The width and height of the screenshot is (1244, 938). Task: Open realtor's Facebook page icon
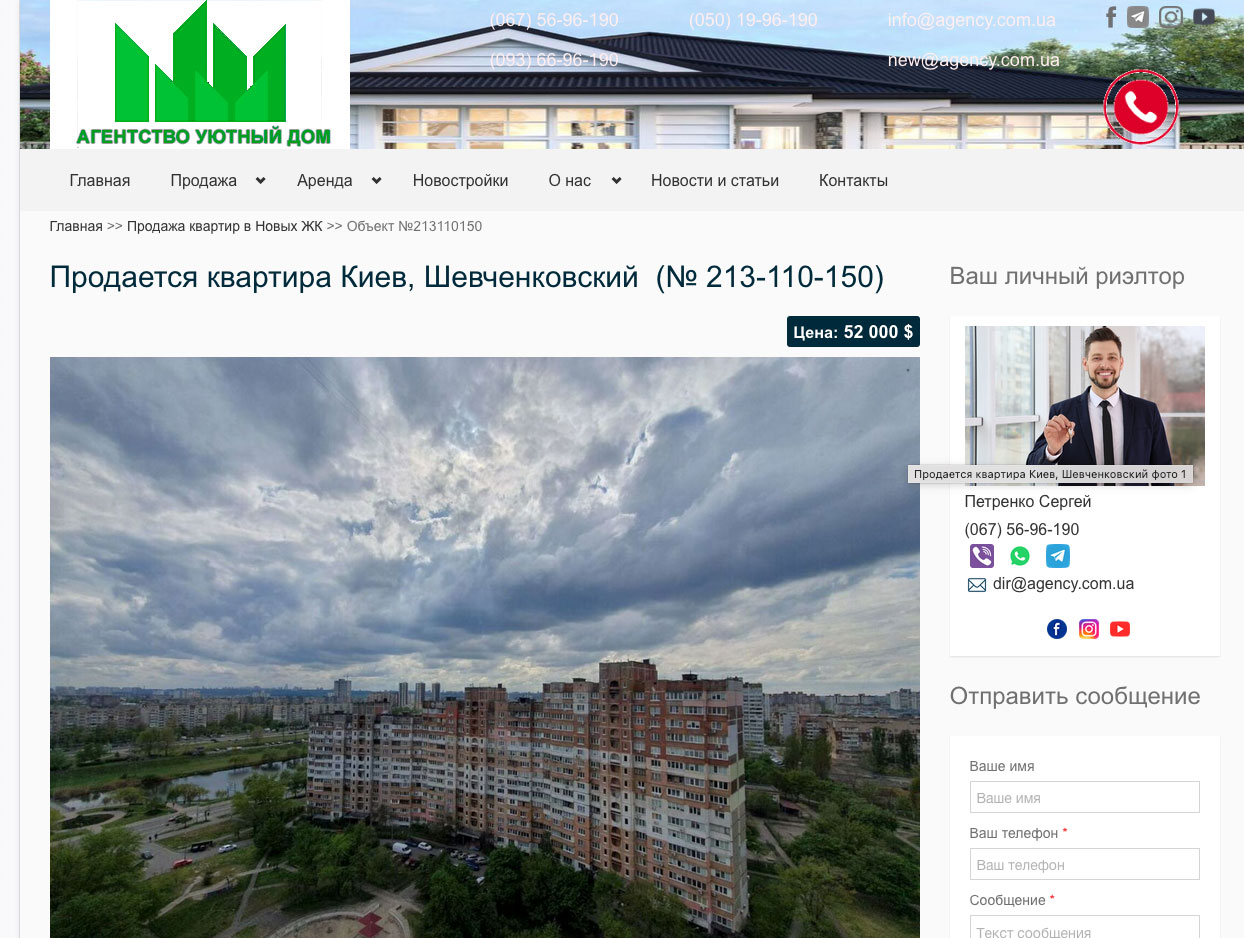(1057, 629)
